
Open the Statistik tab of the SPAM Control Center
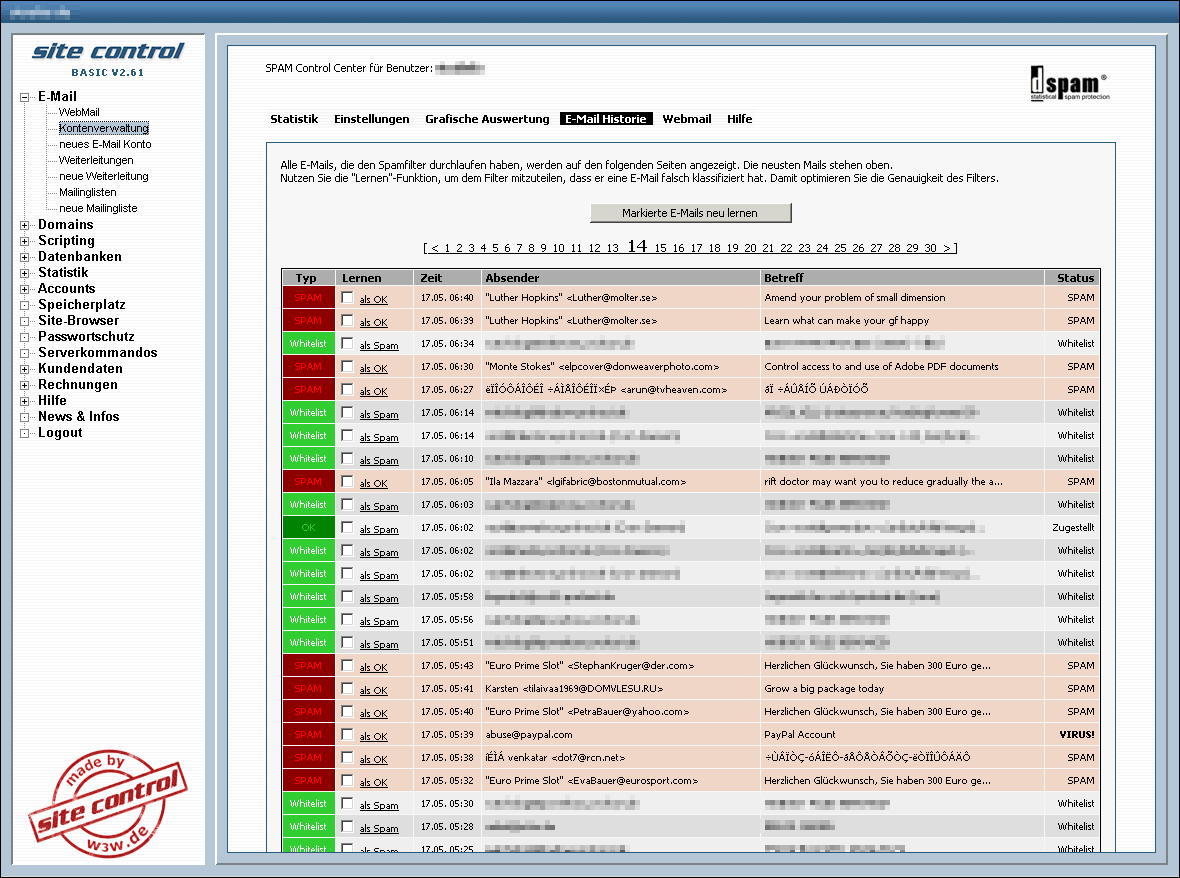294,119
